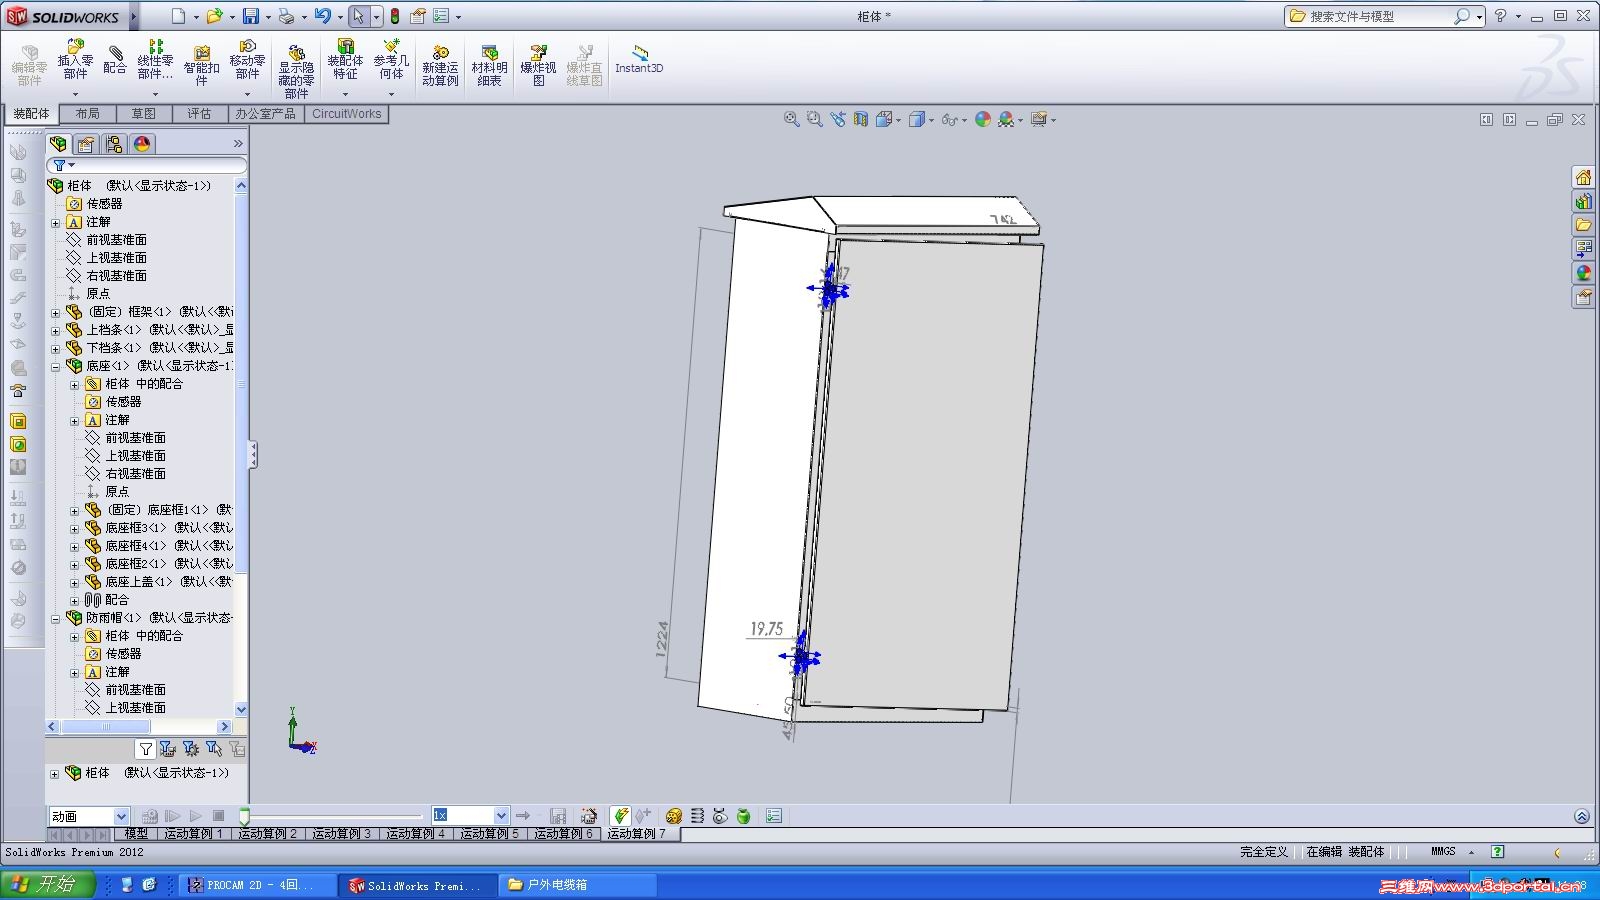
Task: Open the motion study type 动画 dropdown
Action: (x=121, y=816)
